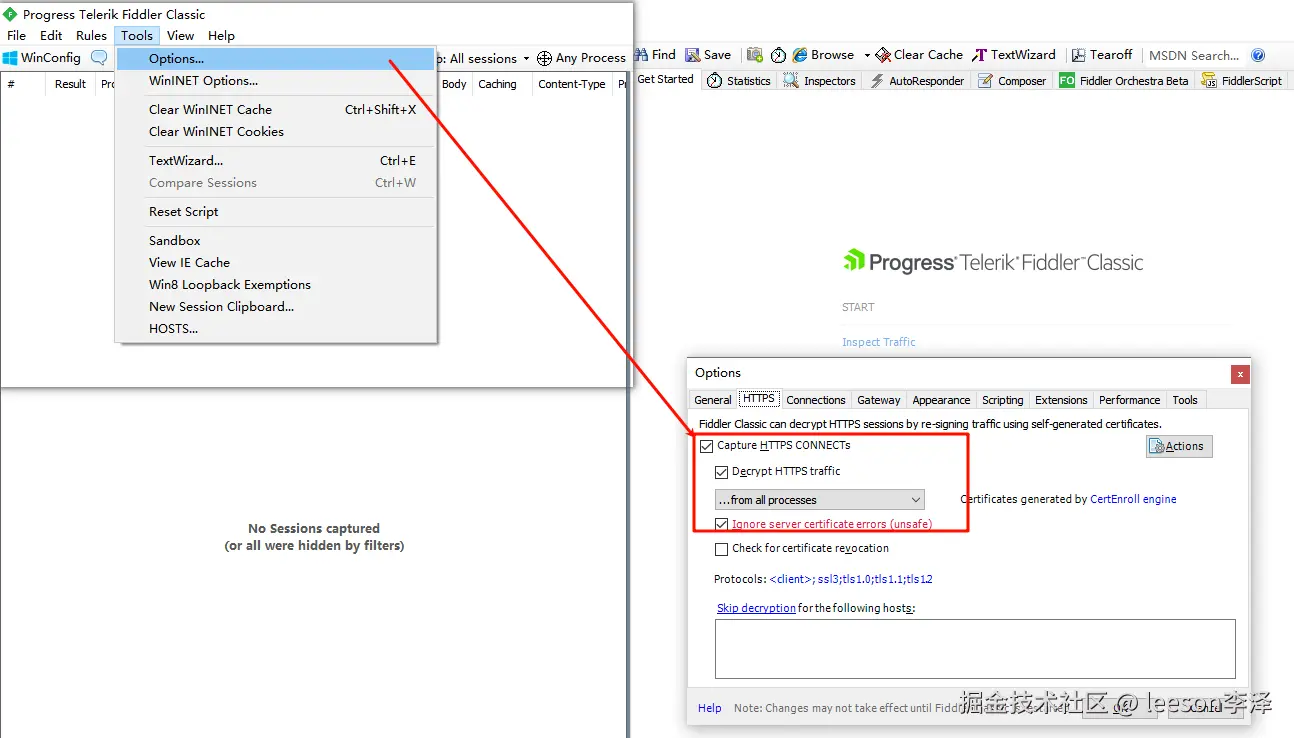Open Scripting tab in Options

point(1002,400)
